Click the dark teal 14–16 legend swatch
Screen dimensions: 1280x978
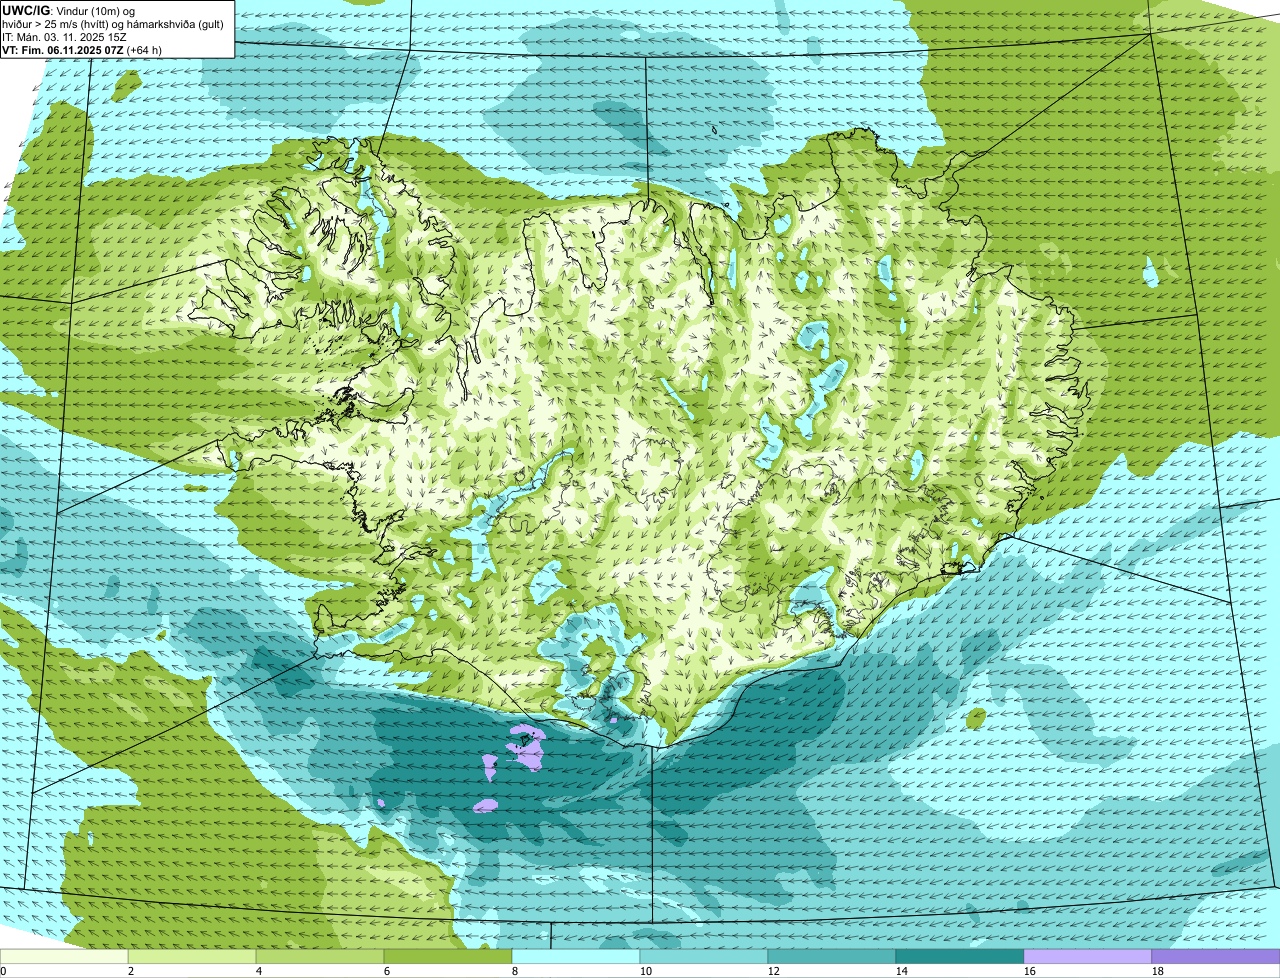(960, 957)
